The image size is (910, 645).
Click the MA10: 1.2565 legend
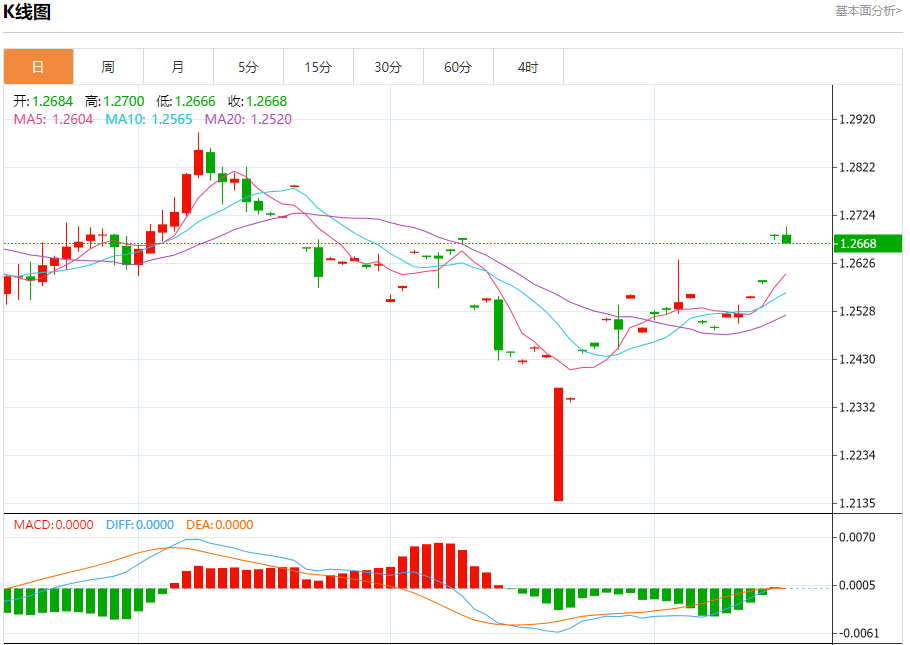pos(149,119)
